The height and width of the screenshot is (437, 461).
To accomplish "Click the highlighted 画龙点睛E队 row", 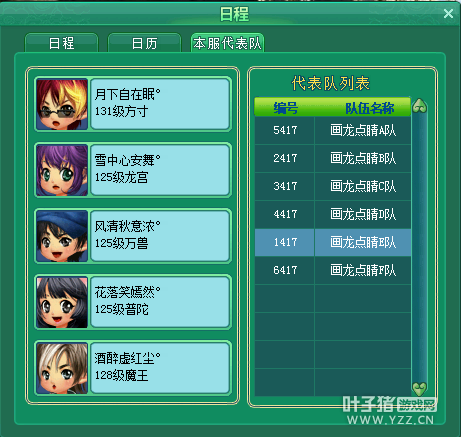I will pos(333,242).
